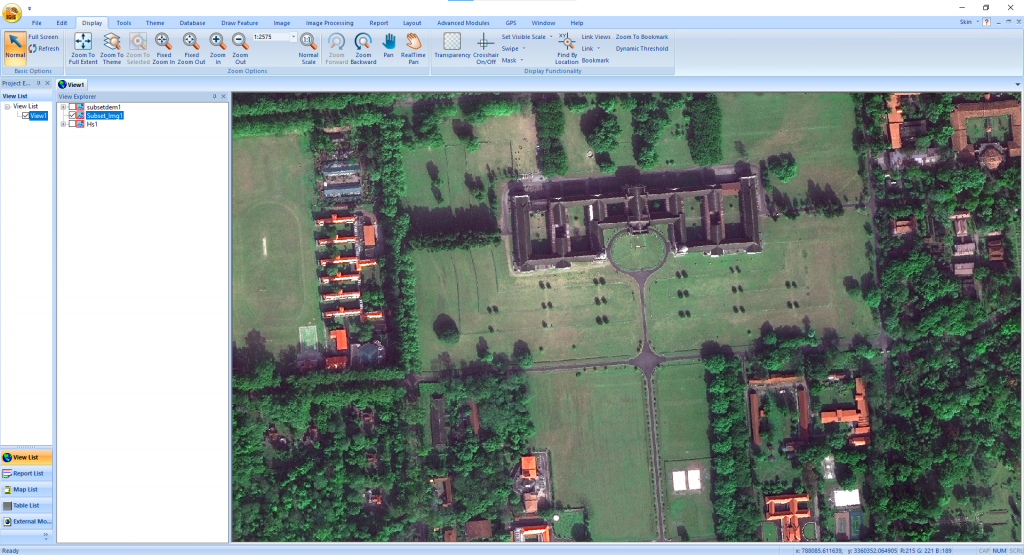Click the Fixed Zoom Out icon
The image size is (1024, 555).
tap(191, 42)
